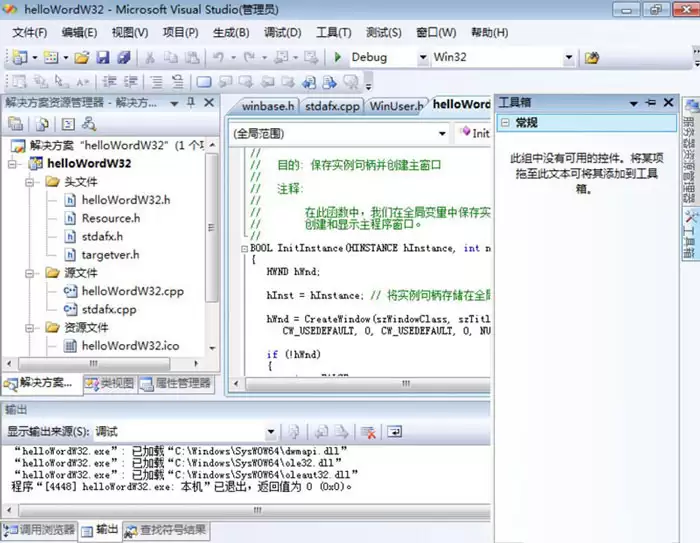The height and width of the screenshot is (543, 700).
Task: Click the Properties icon in Solution Explorer toolbar
Action: 16,125
